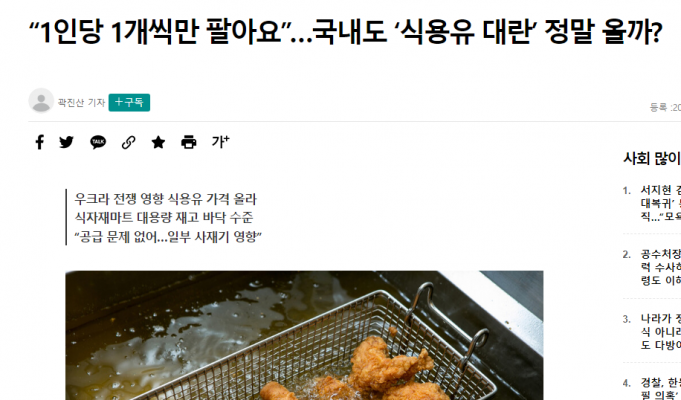Screen dimensions: 681x400
Task: Share article via Twitter icon
Action: click(66, 142)
